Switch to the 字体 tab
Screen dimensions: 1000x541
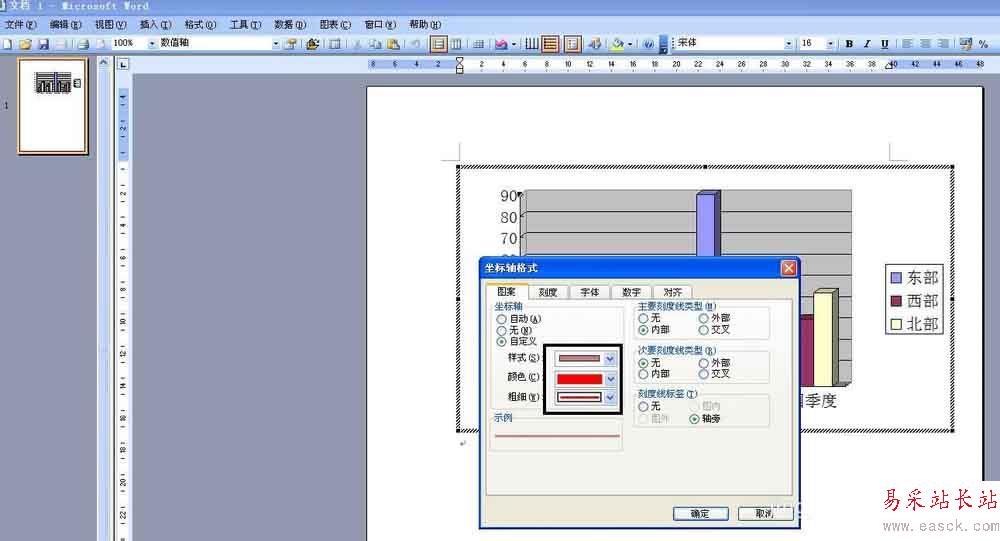(590, 292)
